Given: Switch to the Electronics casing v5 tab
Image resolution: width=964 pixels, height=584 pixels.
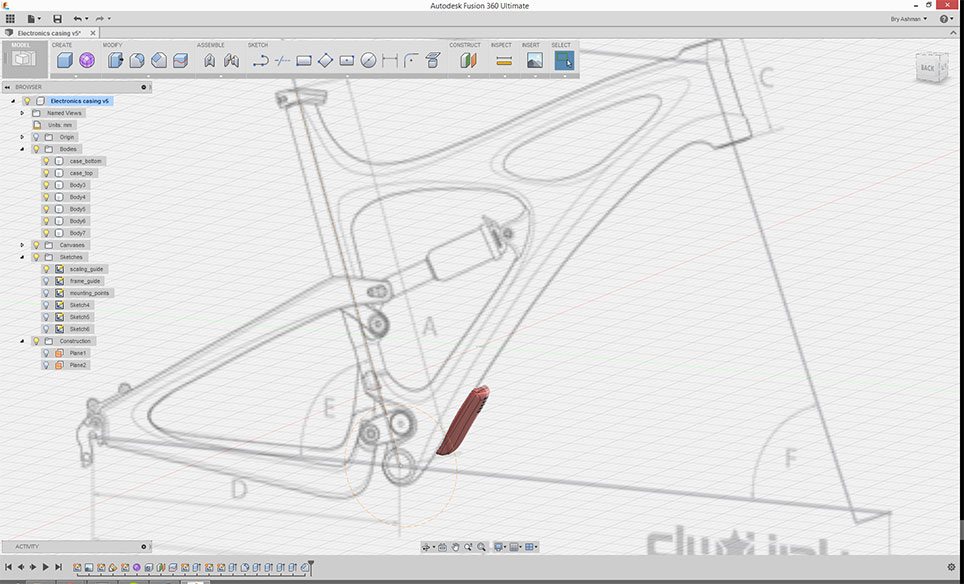Looking at the screenshot, I should [x=49, y=33].
